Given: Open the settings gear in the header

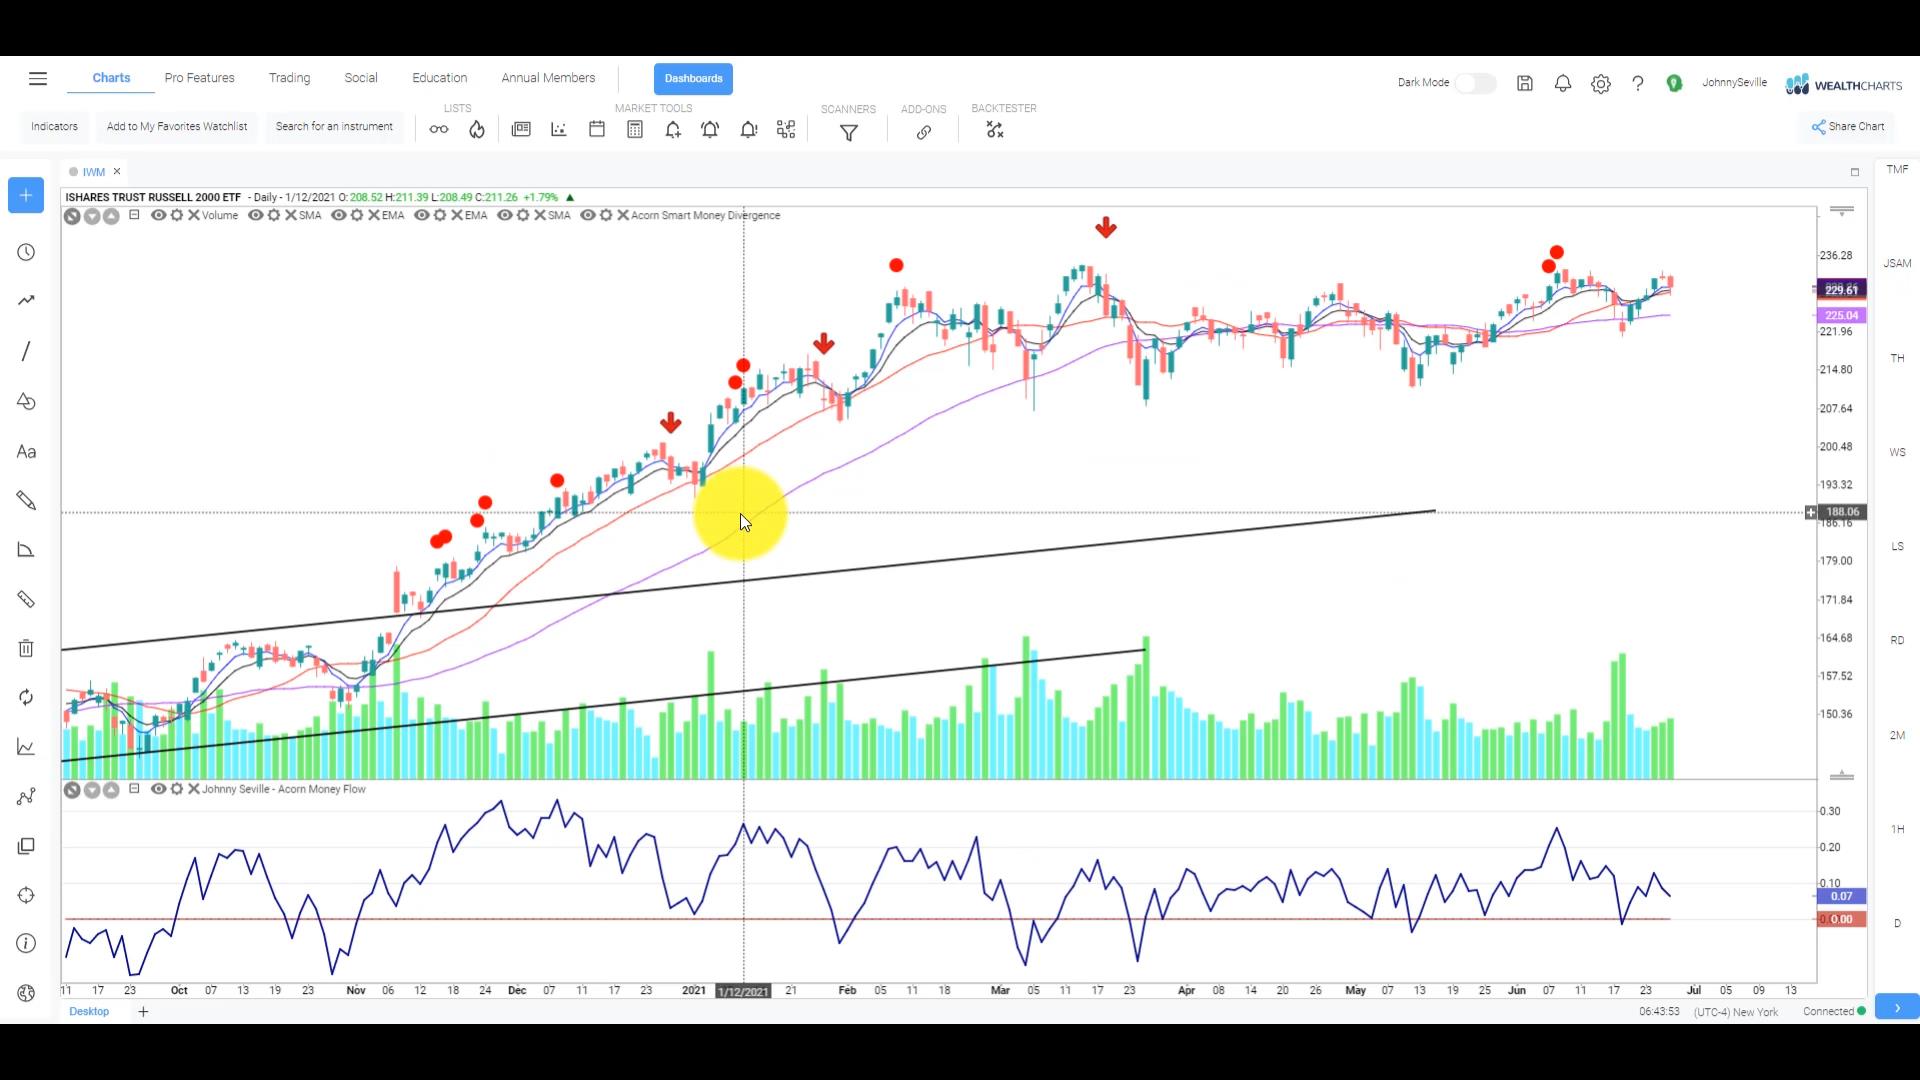Looking at the screenshot, I should tap(1601, 84).
